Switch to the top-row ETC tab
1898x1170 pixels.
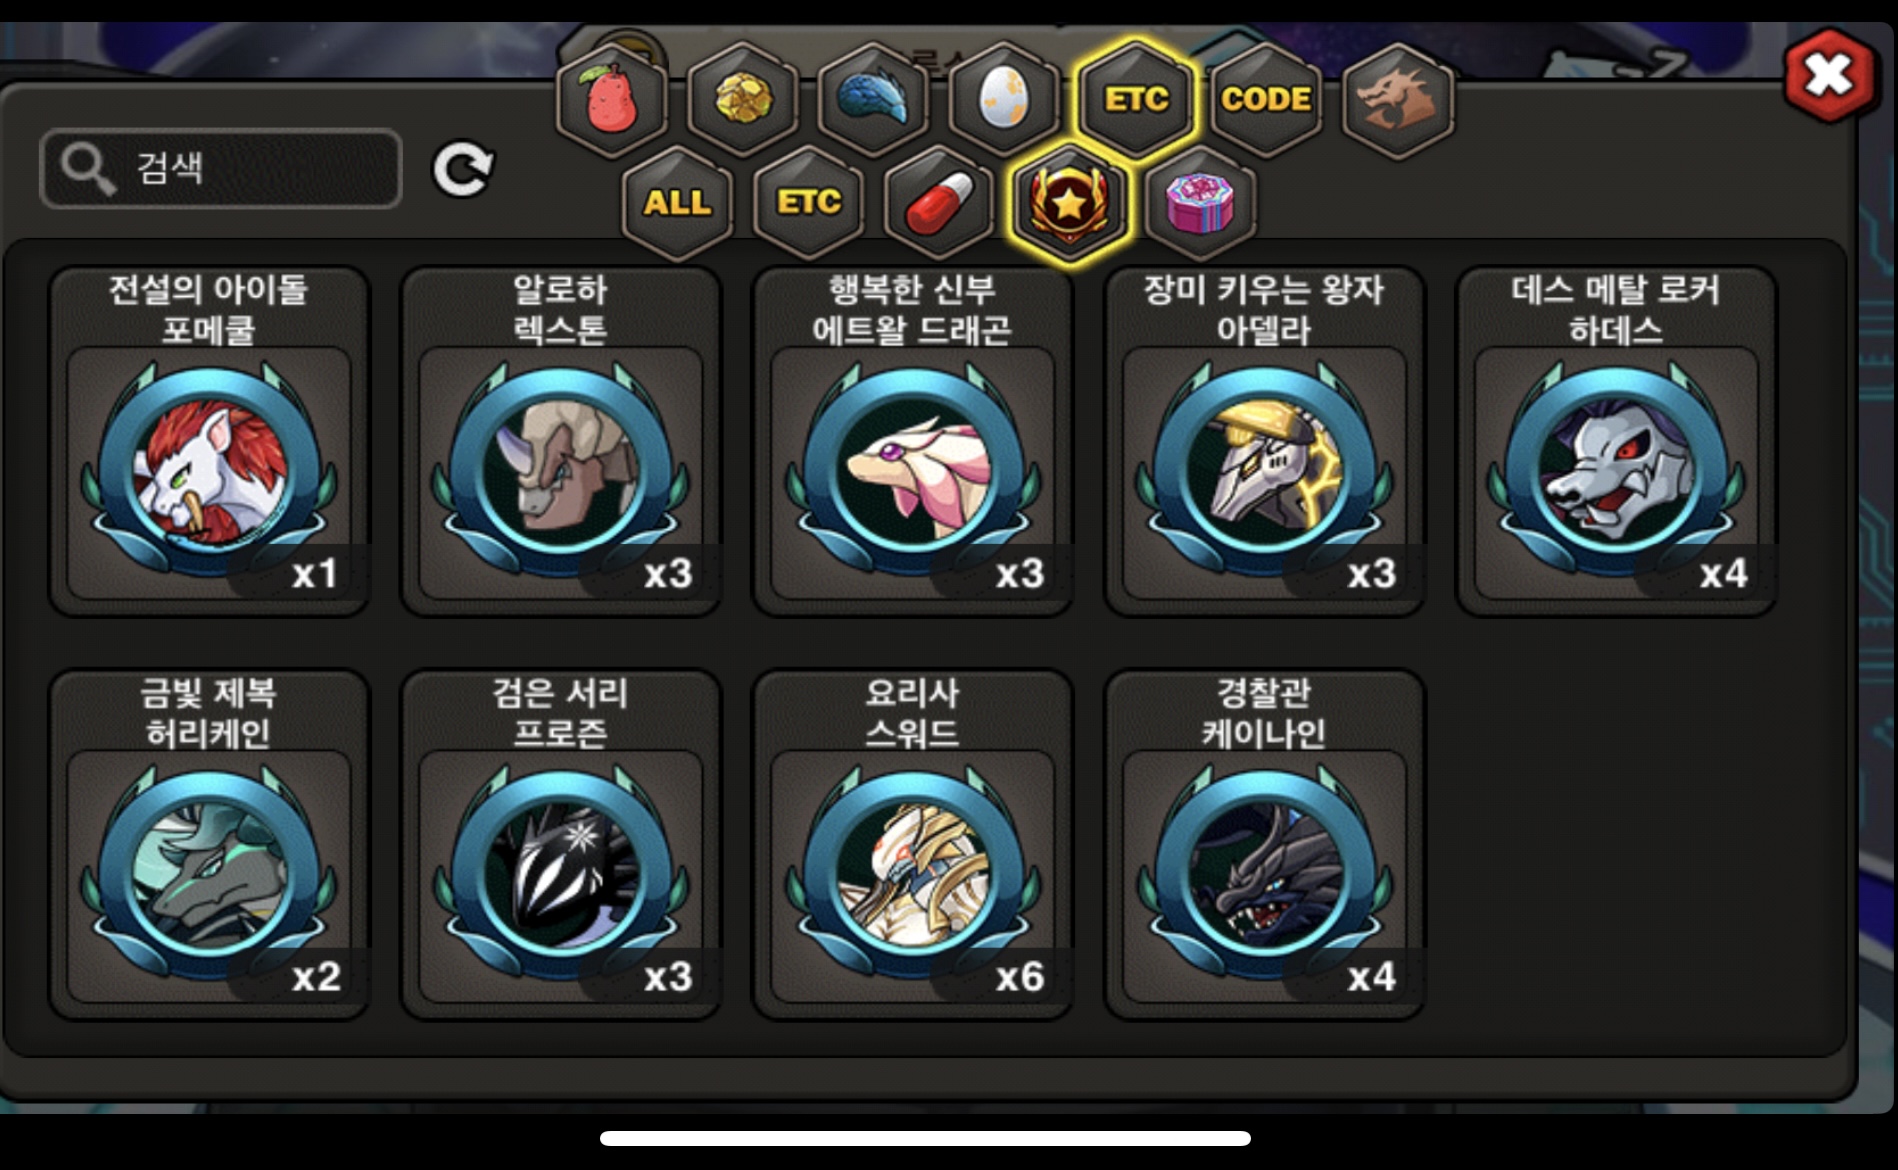point(1136,100)
